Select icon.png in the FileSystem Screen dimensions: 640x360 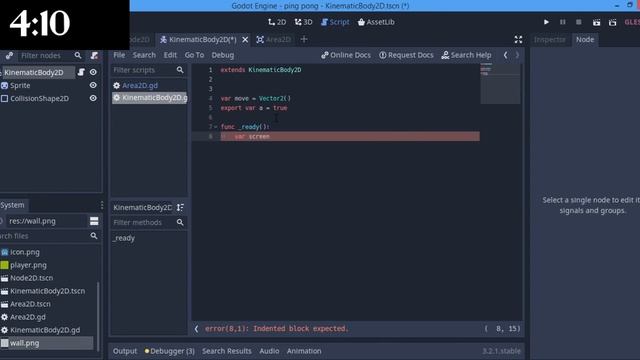click(x=24, y=252)
